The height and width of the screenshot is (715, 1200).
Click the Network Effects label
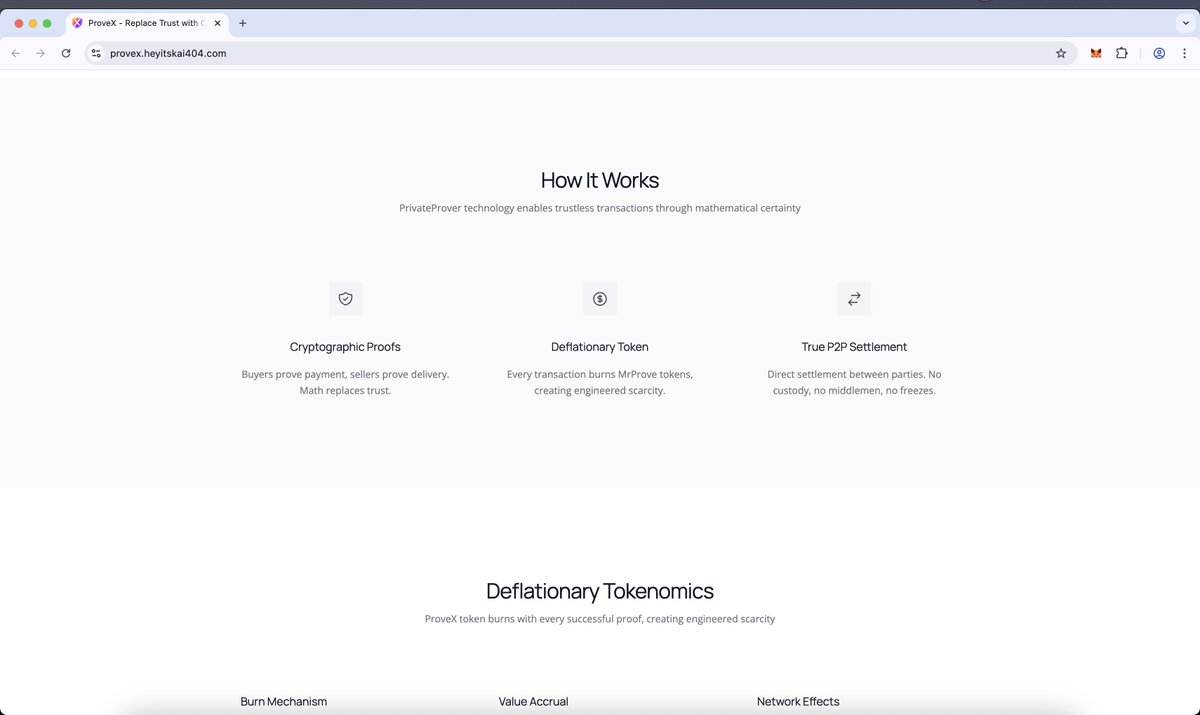coord(798,702)
